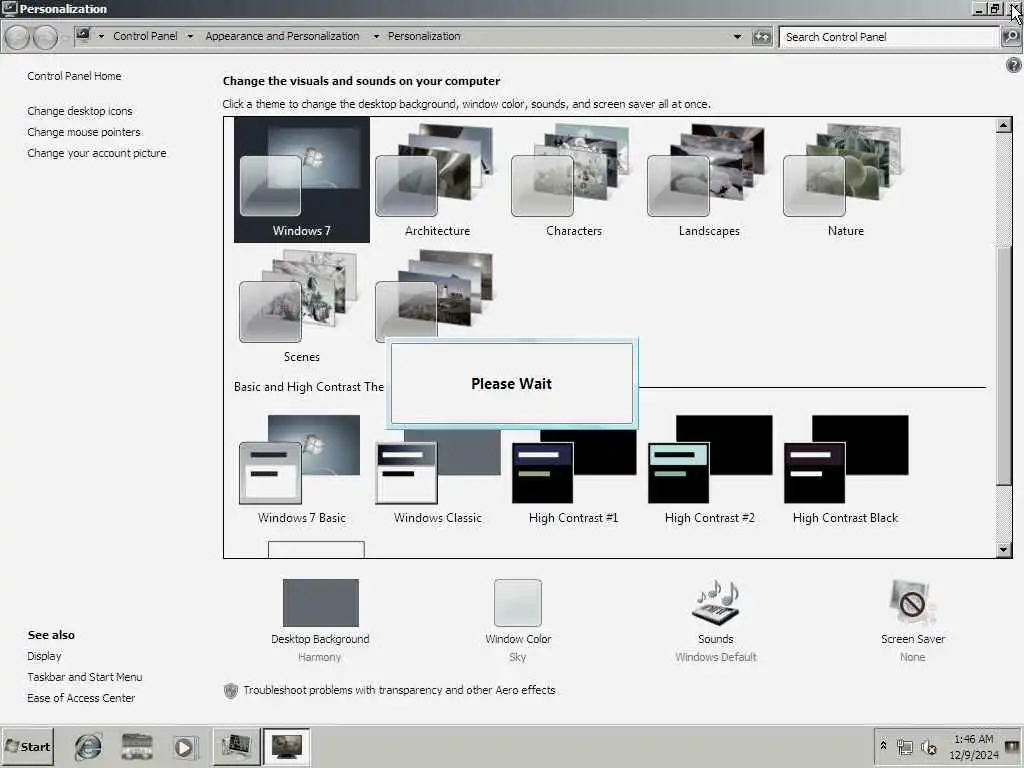Apply the Characters theme

pos(573,180)
